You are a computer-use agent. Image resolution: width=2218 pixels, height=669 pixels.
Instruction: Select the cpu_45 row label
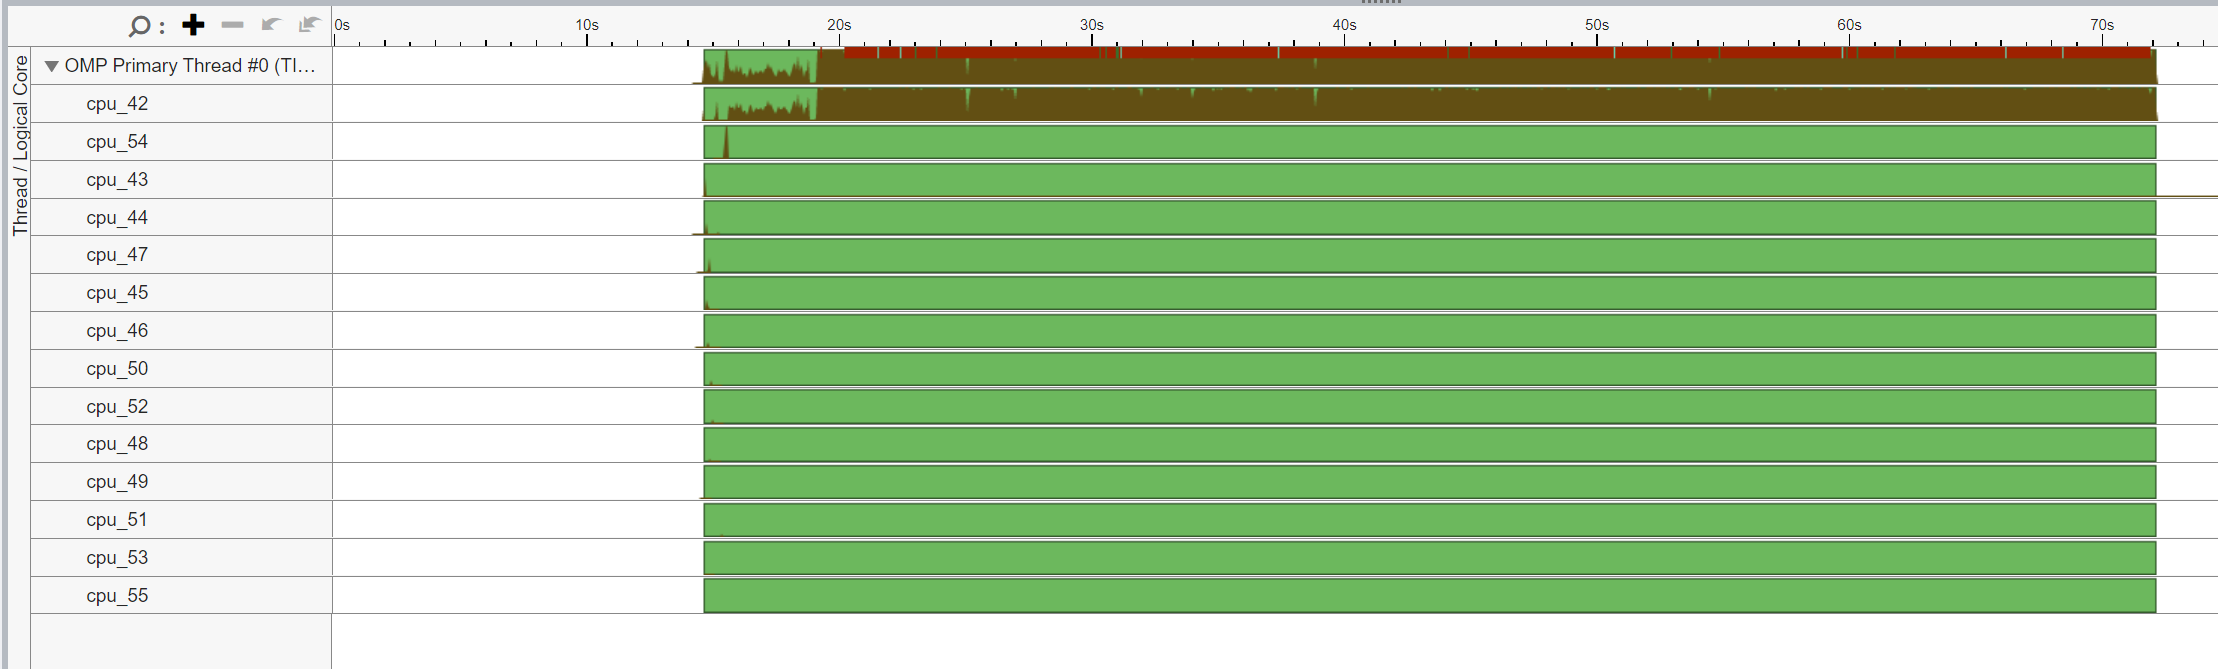117,293
